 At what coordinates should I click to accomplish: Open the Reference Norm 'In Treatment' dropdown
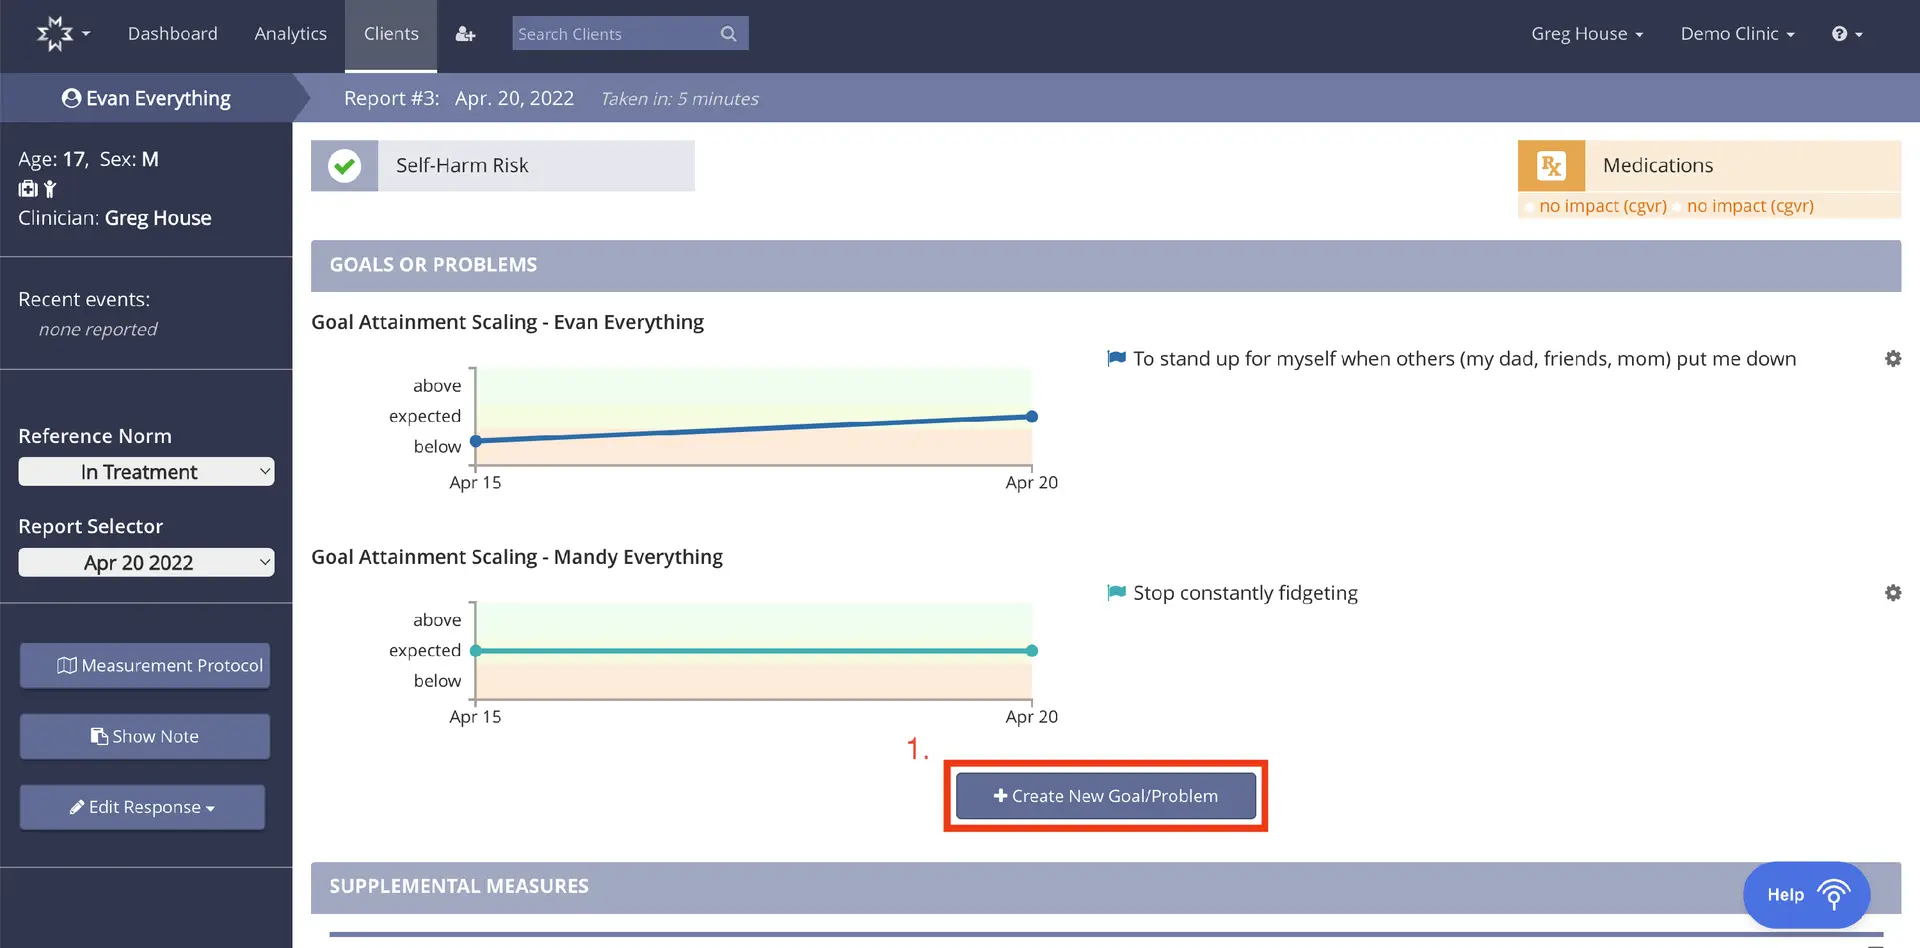pyautogui.click(x=146, y=471)
